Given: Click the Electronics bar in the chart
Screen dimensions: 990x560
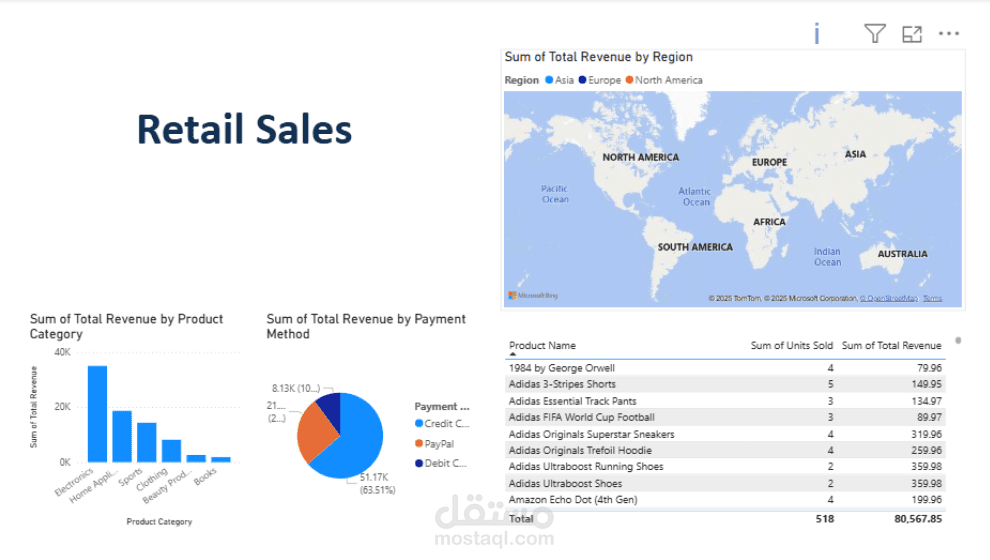Looking at the screenshot, I should pyautogui.click(x=97, y=414).
